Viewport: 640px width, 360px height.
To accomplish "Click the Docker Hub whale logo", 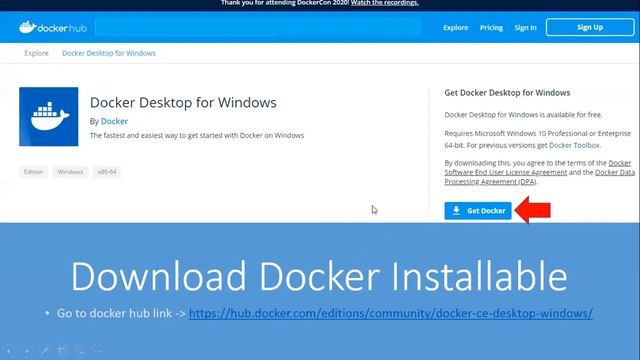I will (x=53, y=27).
